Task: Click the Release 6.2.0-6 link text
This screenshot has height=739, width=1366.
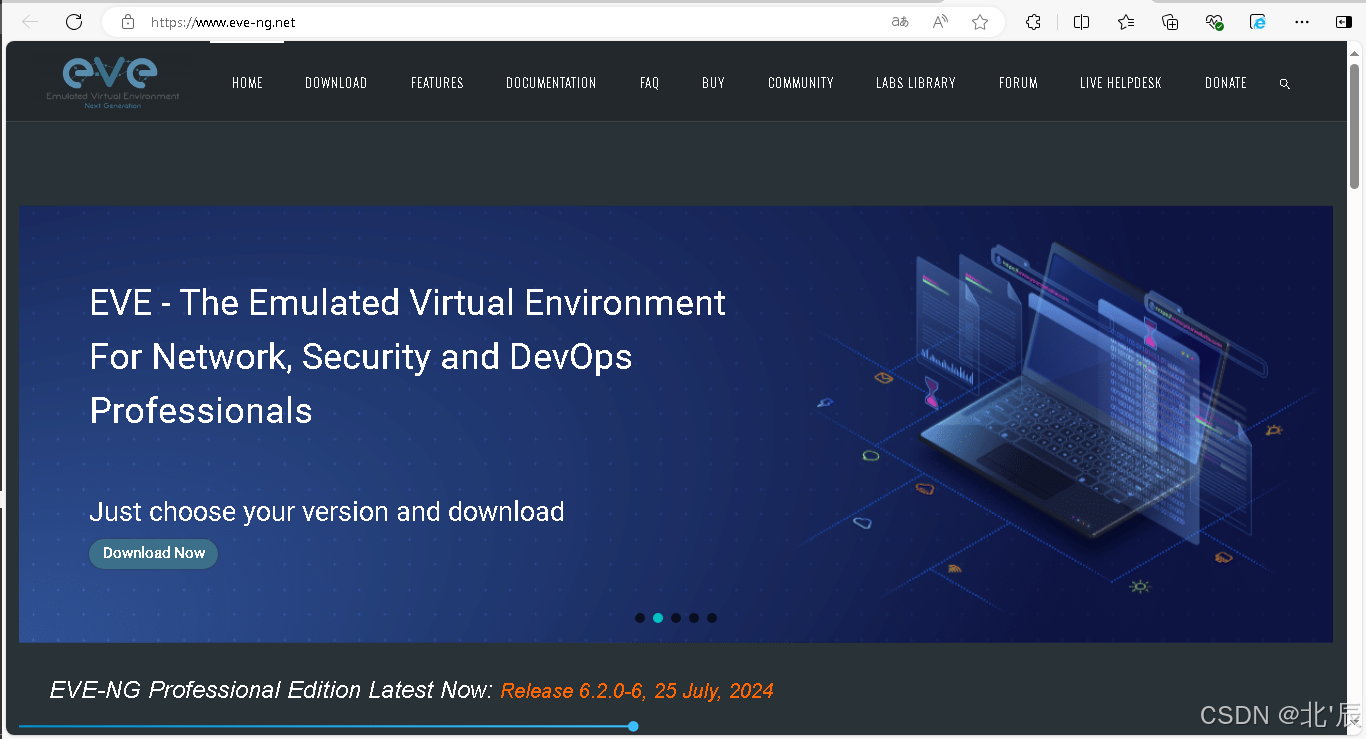Action: [637, 691]
